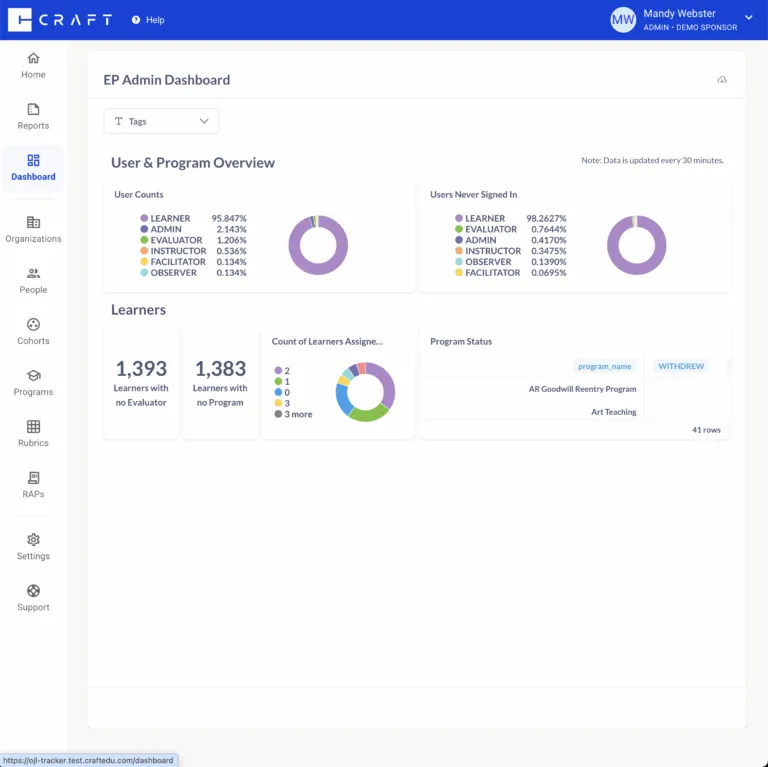
Task: Click the Home label in sidebar
Action: (x=33, y=74)
